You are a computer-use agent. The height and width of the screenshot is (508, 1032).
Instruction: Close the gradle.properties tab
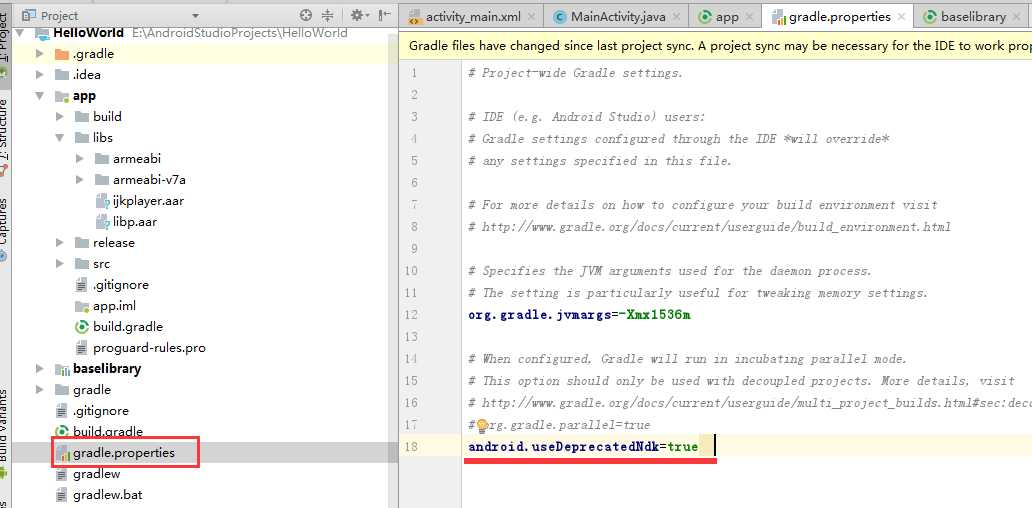(901, 17)
